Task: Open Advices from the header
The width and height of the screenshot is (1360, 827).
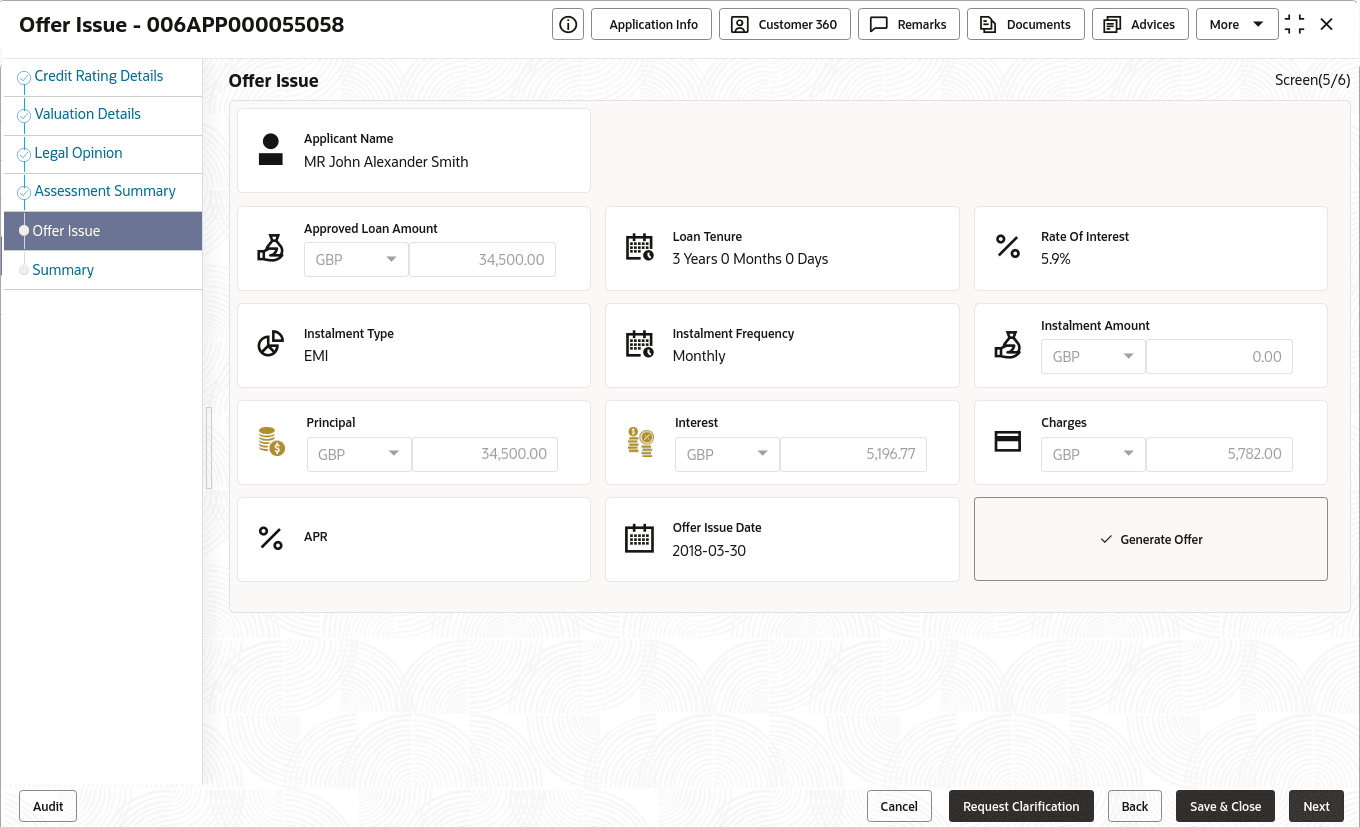Action: point(1140,24)
